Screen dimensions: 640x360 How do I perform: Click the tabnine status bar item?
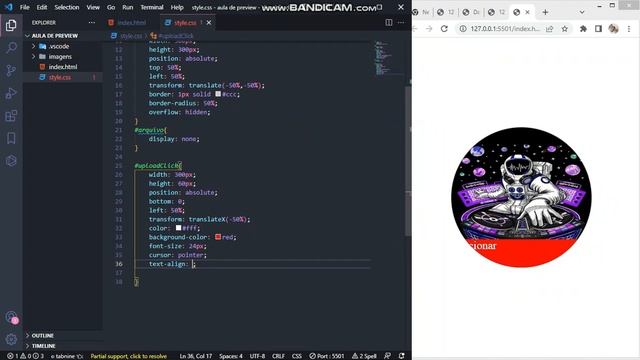tap(67, 356)
